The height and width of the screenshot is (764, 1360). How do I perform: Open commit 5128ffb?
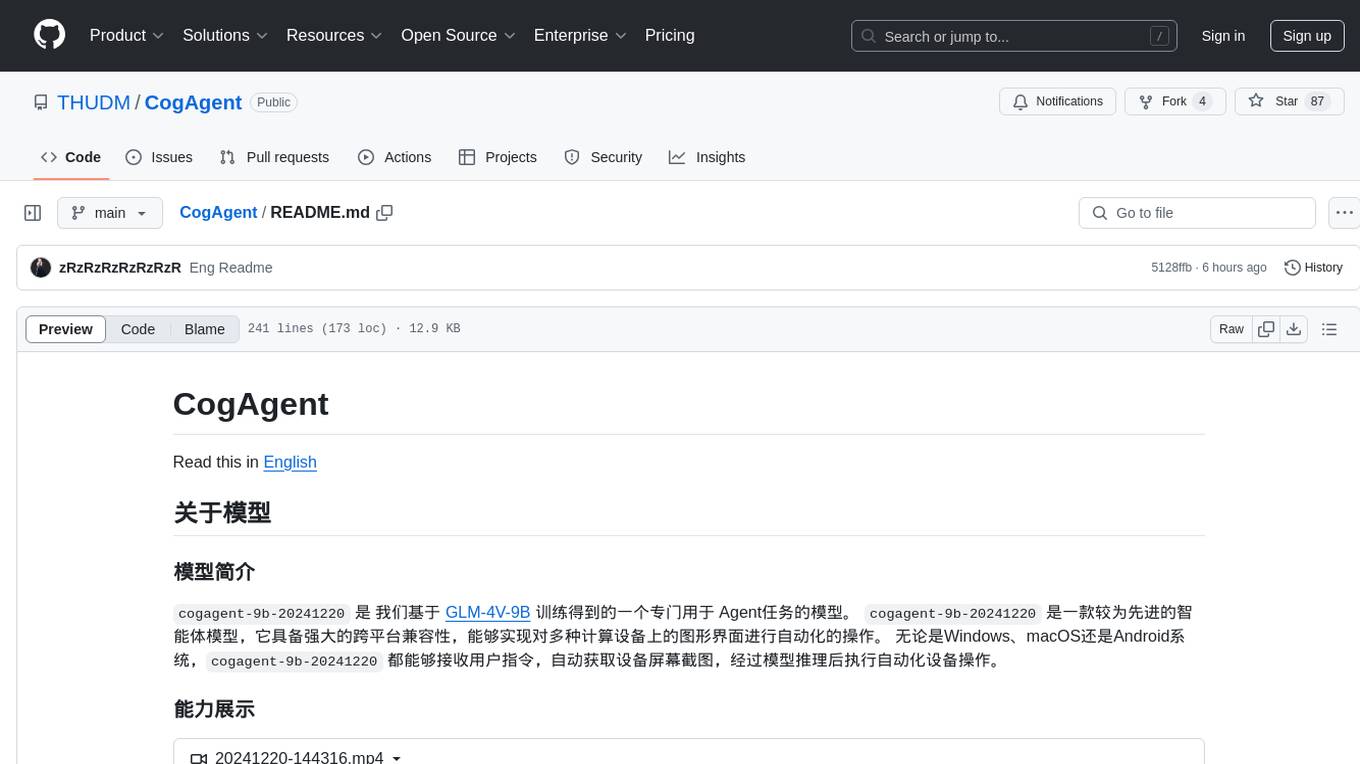pos(1171,268)
